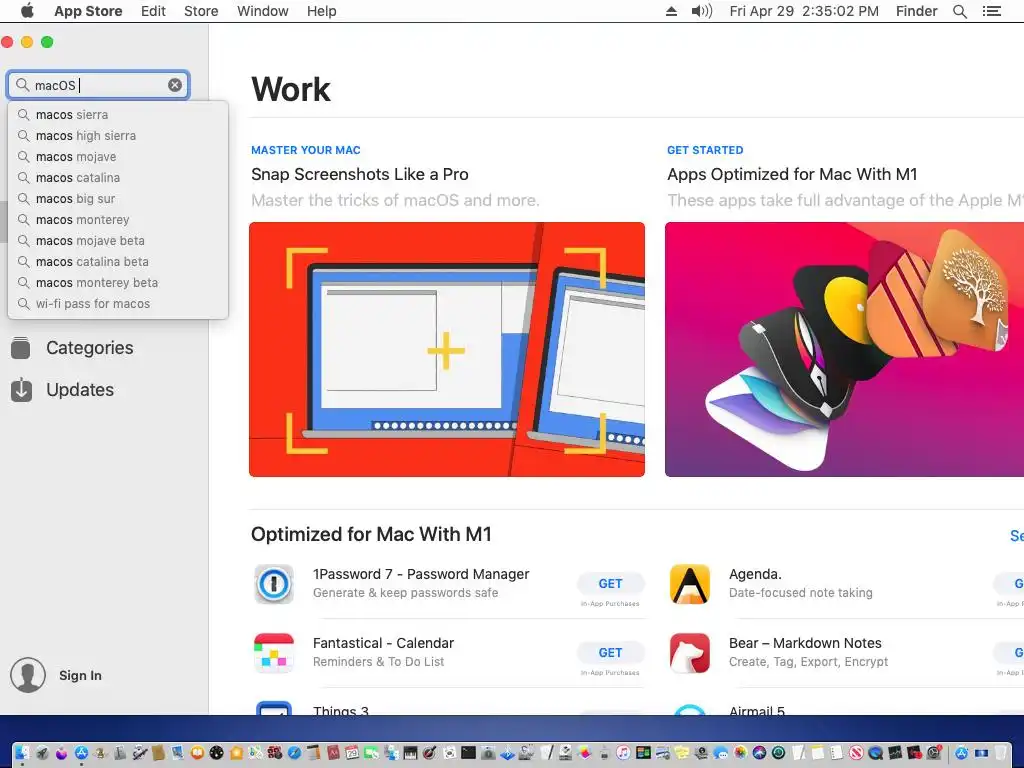This screenshot has height=768, width=1024.
Task: Open Time Machine from the Dock
Action: tap(778, 753)
